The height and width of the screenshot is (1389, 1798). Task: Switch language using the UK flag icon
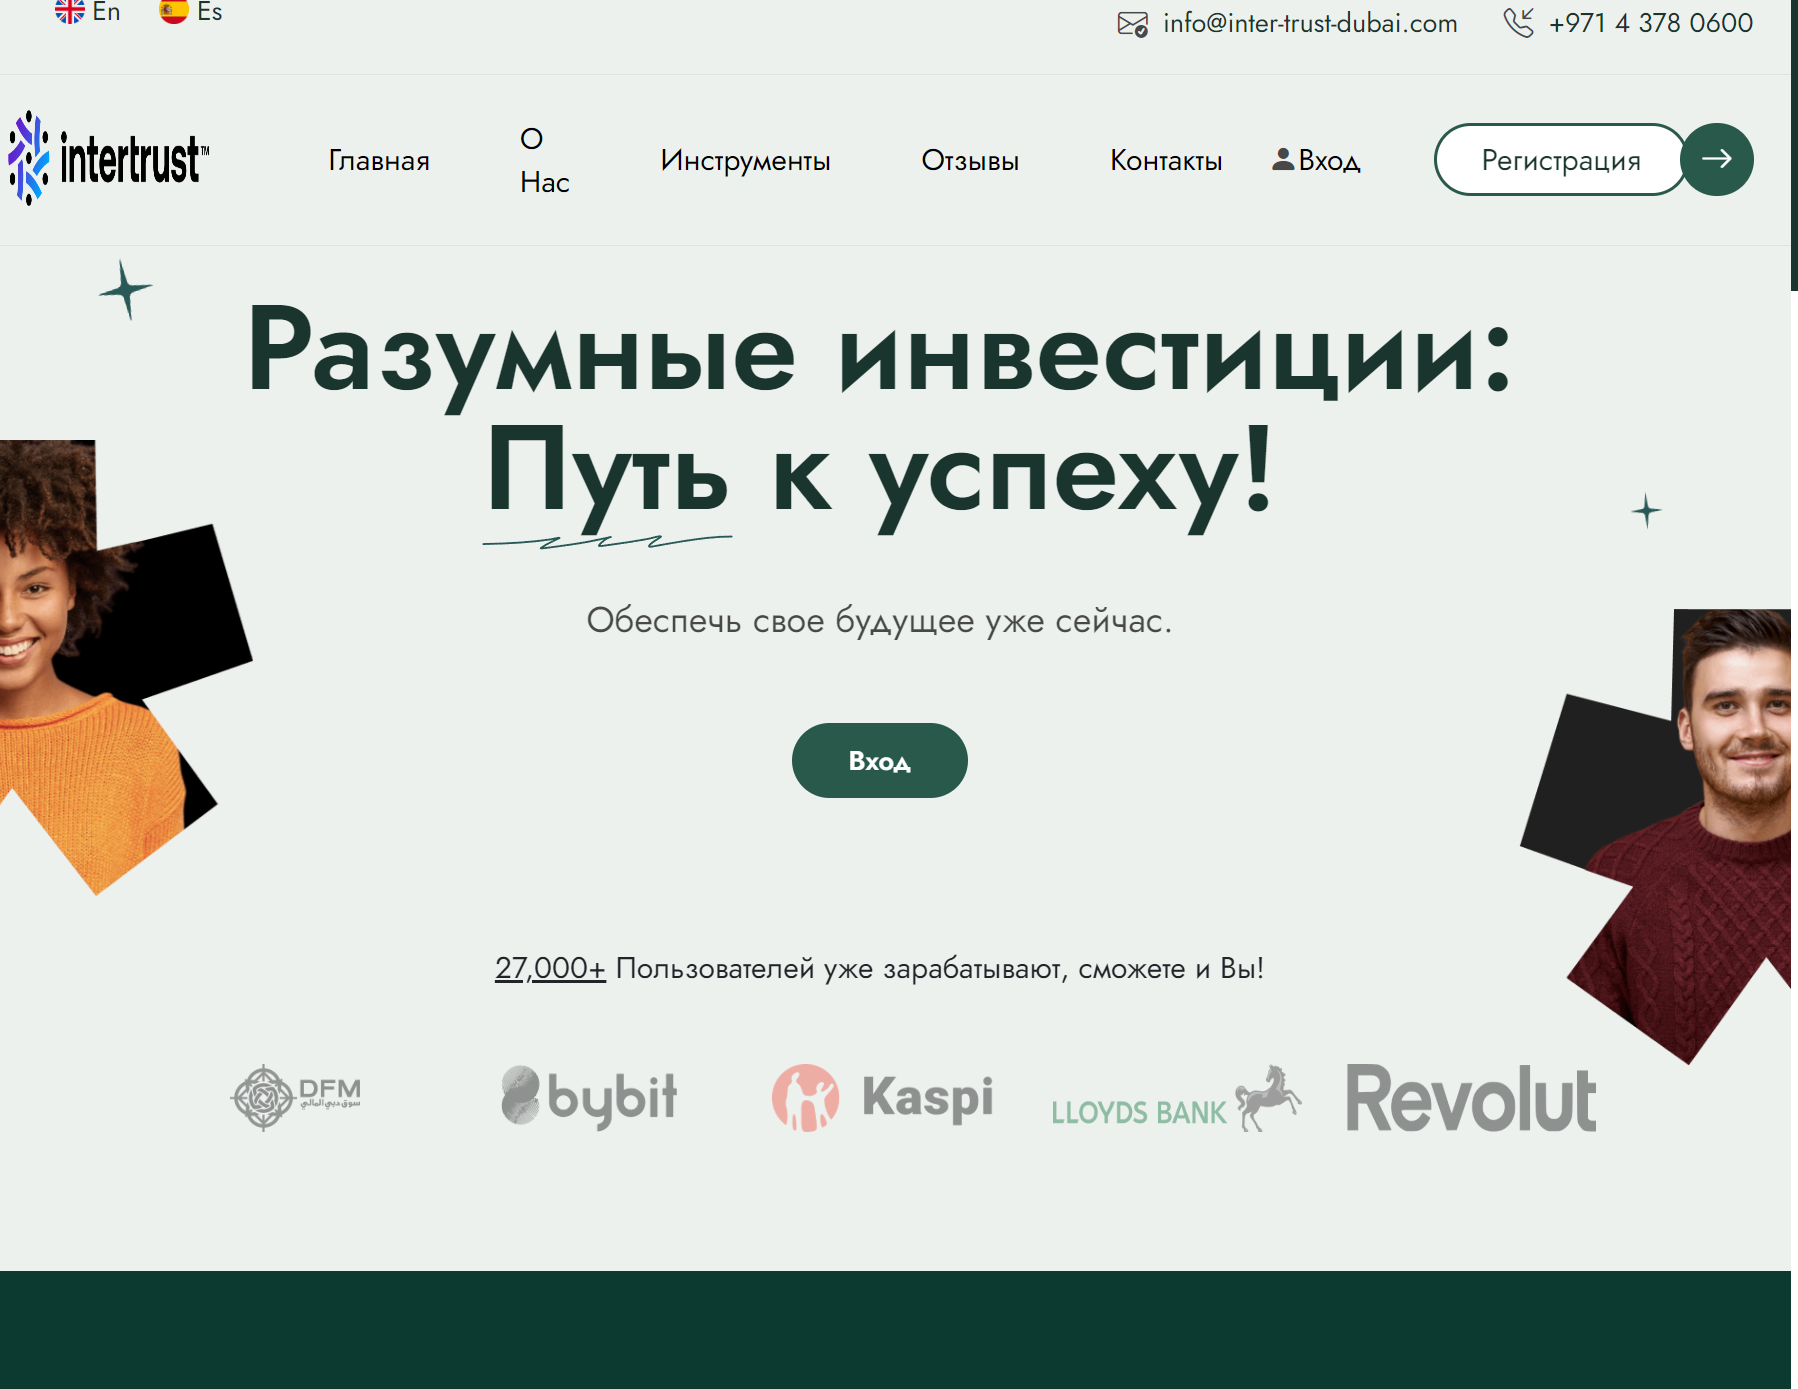pos(70,12)
